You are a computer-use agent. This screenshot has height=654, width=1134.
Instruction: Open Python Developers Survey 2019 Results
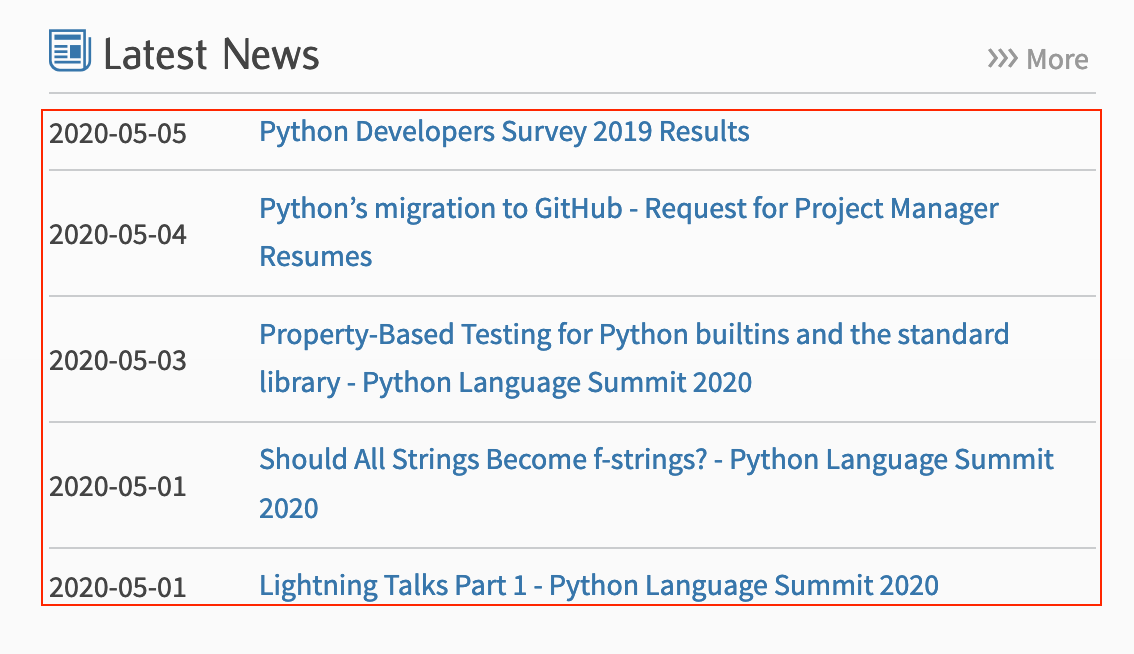504,131
